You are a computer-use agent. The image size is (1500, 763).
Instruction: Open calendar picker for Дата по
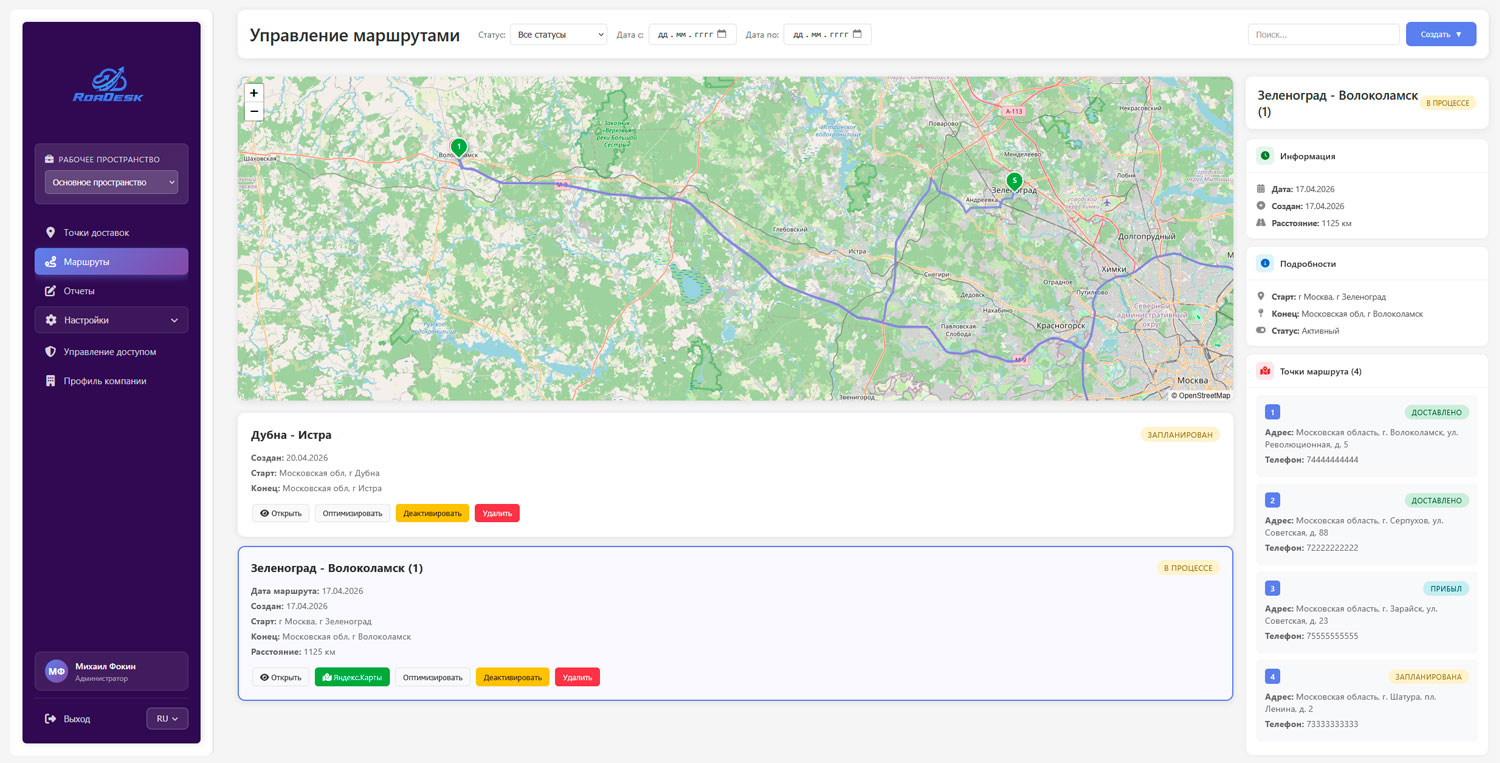(857, 34)
